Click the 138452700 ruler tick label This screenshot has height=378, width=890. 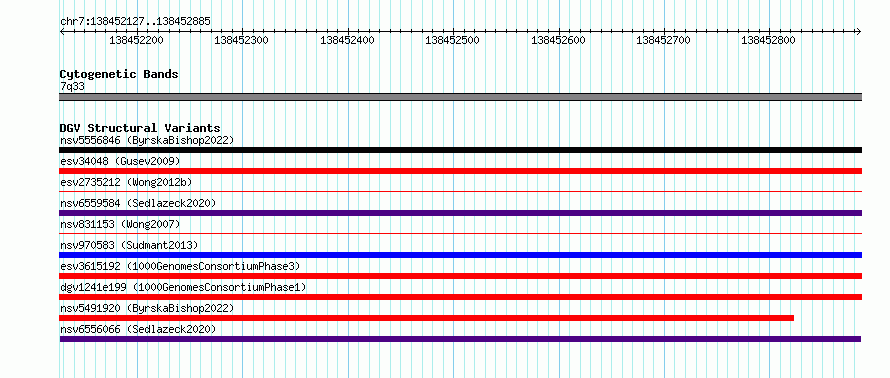[663, 40]
